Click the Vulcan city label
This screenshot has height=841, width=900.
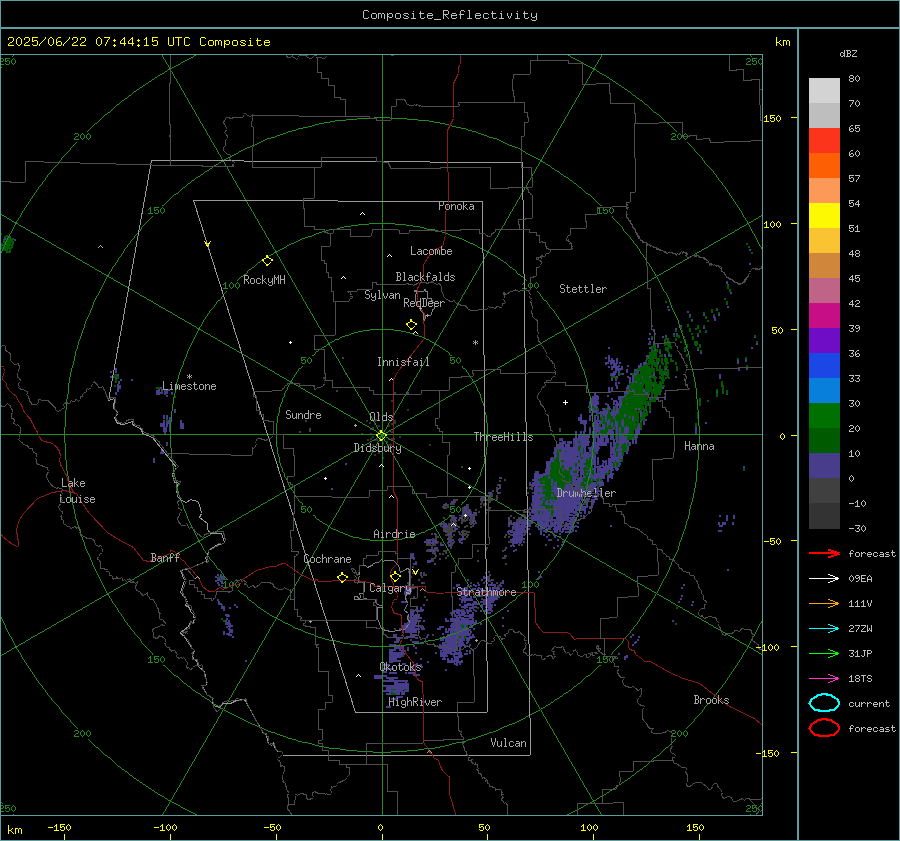508,743
